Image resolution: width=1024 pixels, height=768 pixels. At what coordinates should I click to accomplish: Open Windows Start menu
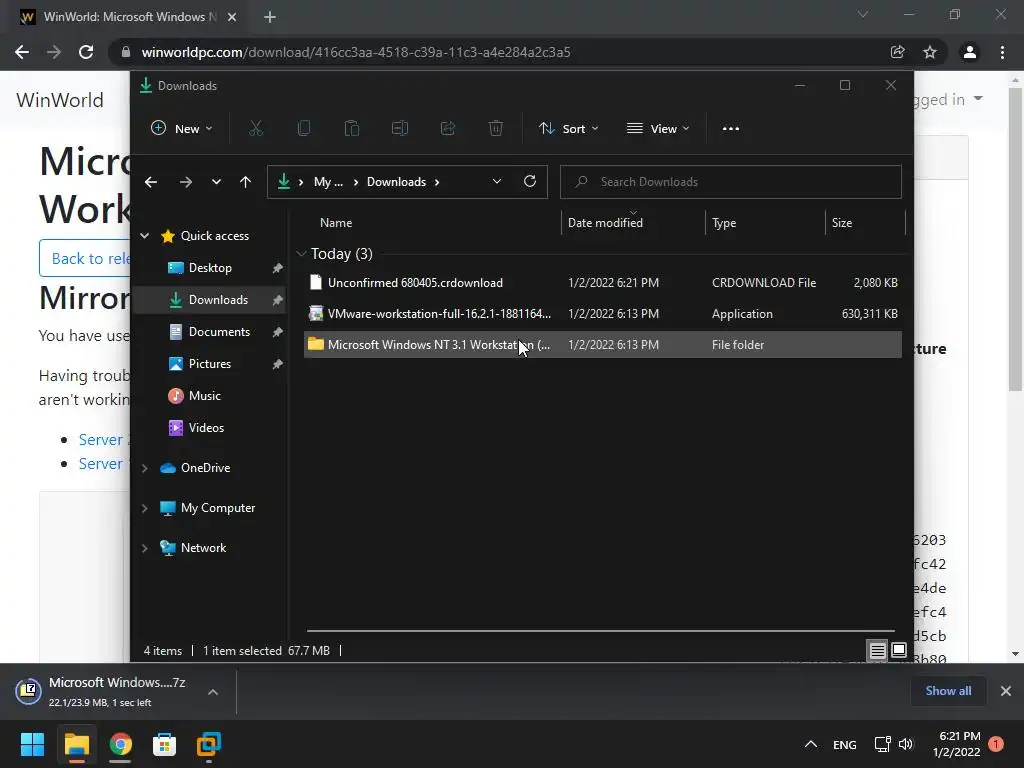(32, 744)
